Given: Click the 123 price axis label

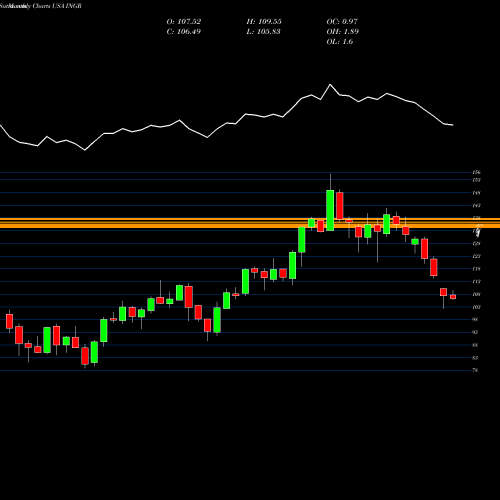Looking at the screenshot, I should coord(476,256).
